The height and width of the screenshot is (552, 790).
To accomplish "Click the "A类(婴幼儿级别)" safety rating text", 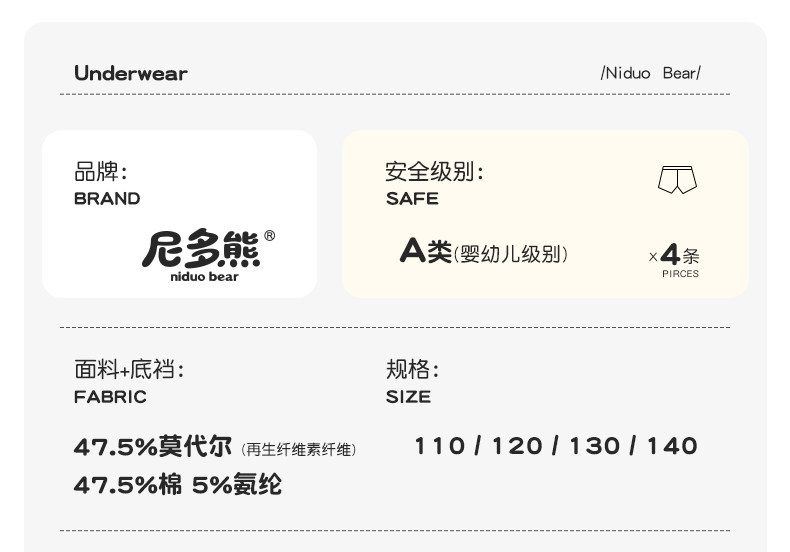I will coord(484,252).
